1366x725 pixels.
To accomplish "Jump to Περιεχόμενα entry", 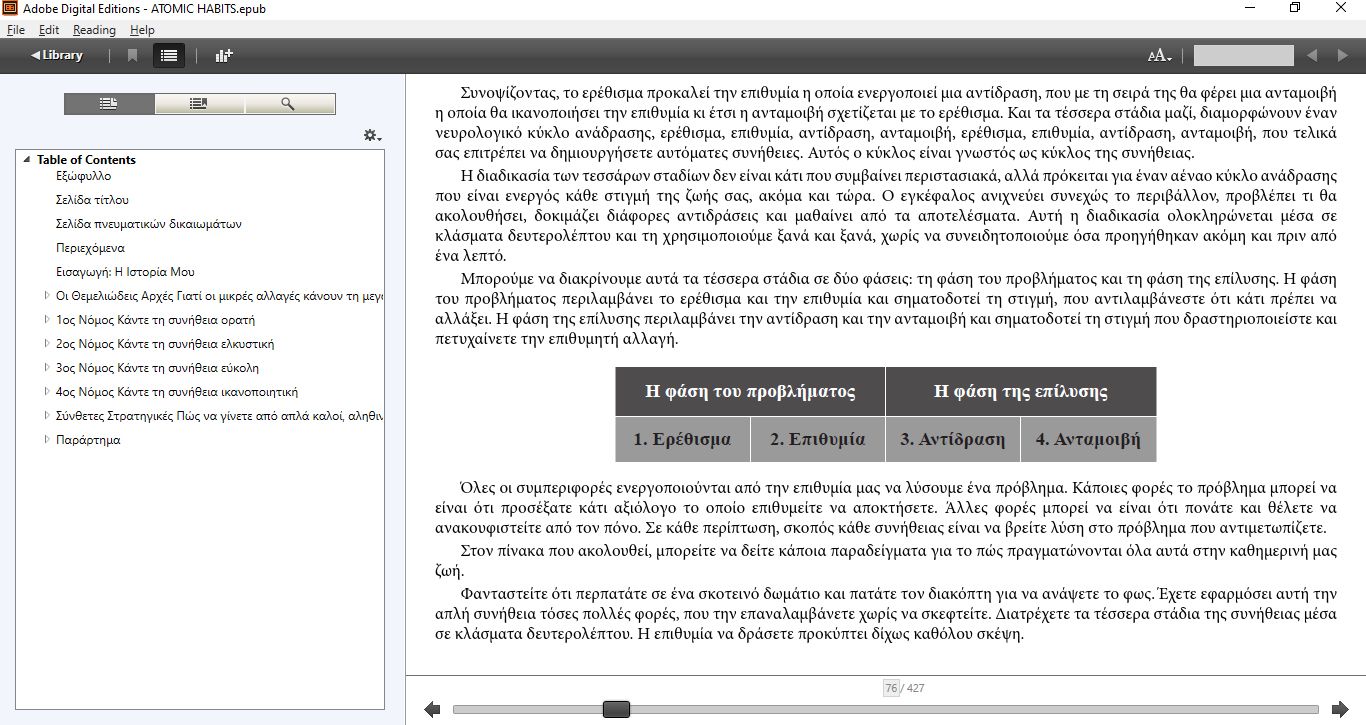I will coord(90,248).
